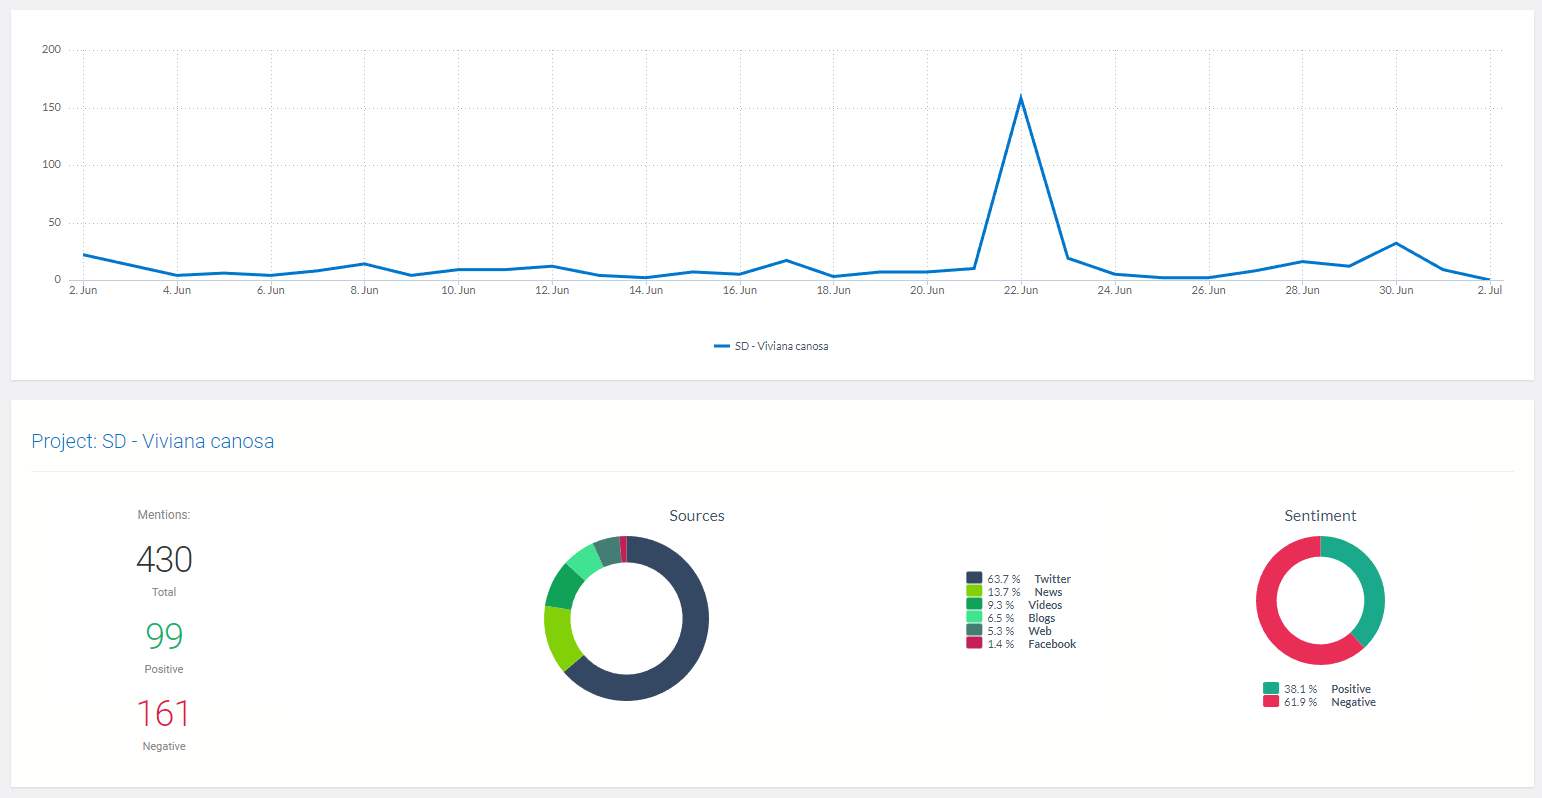Click the News color swatch in Sources legend
This screenshot has width=1542, height=798.
(x=974, y=591)
